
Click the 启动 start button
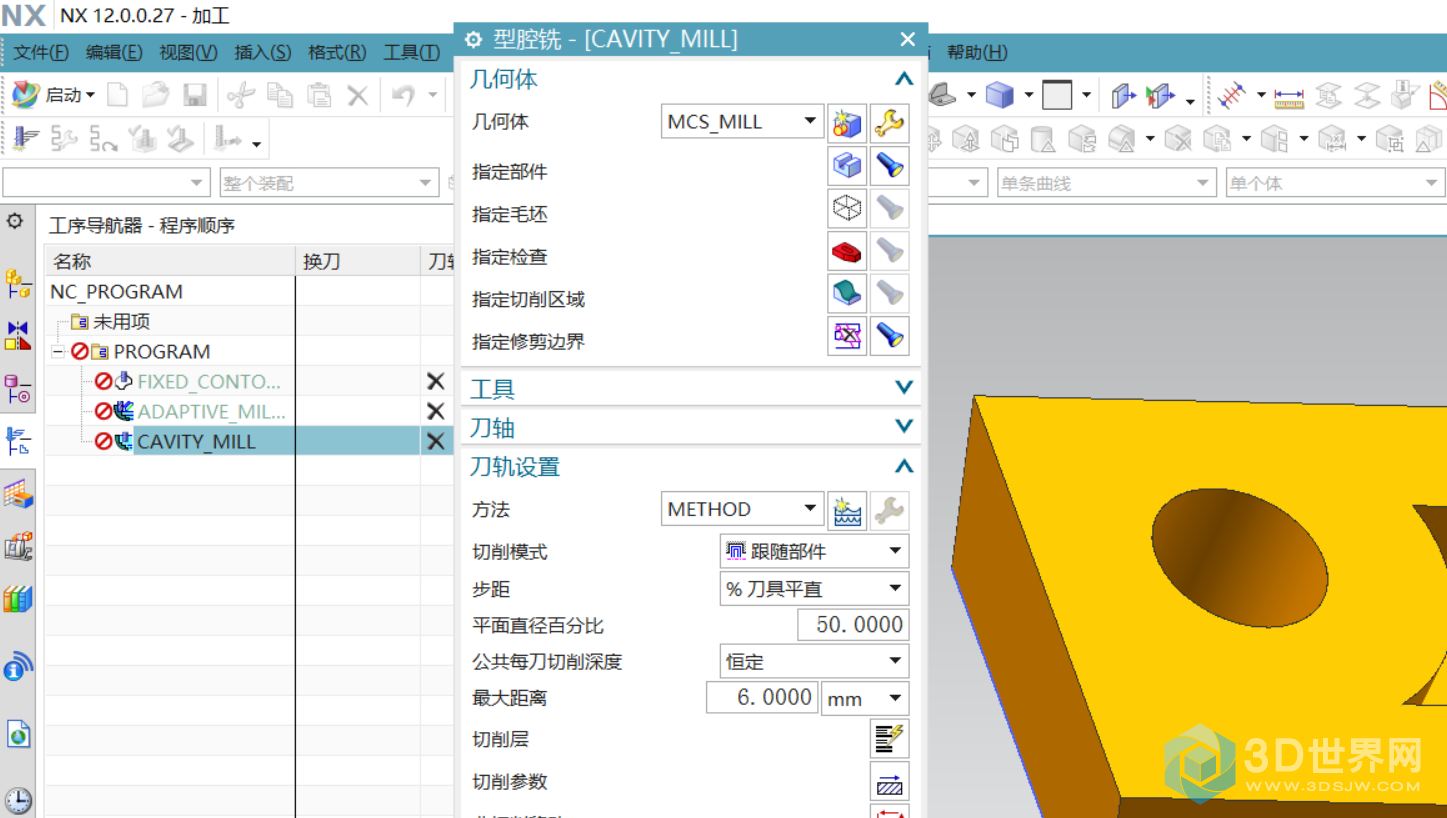tap(53, 95)
